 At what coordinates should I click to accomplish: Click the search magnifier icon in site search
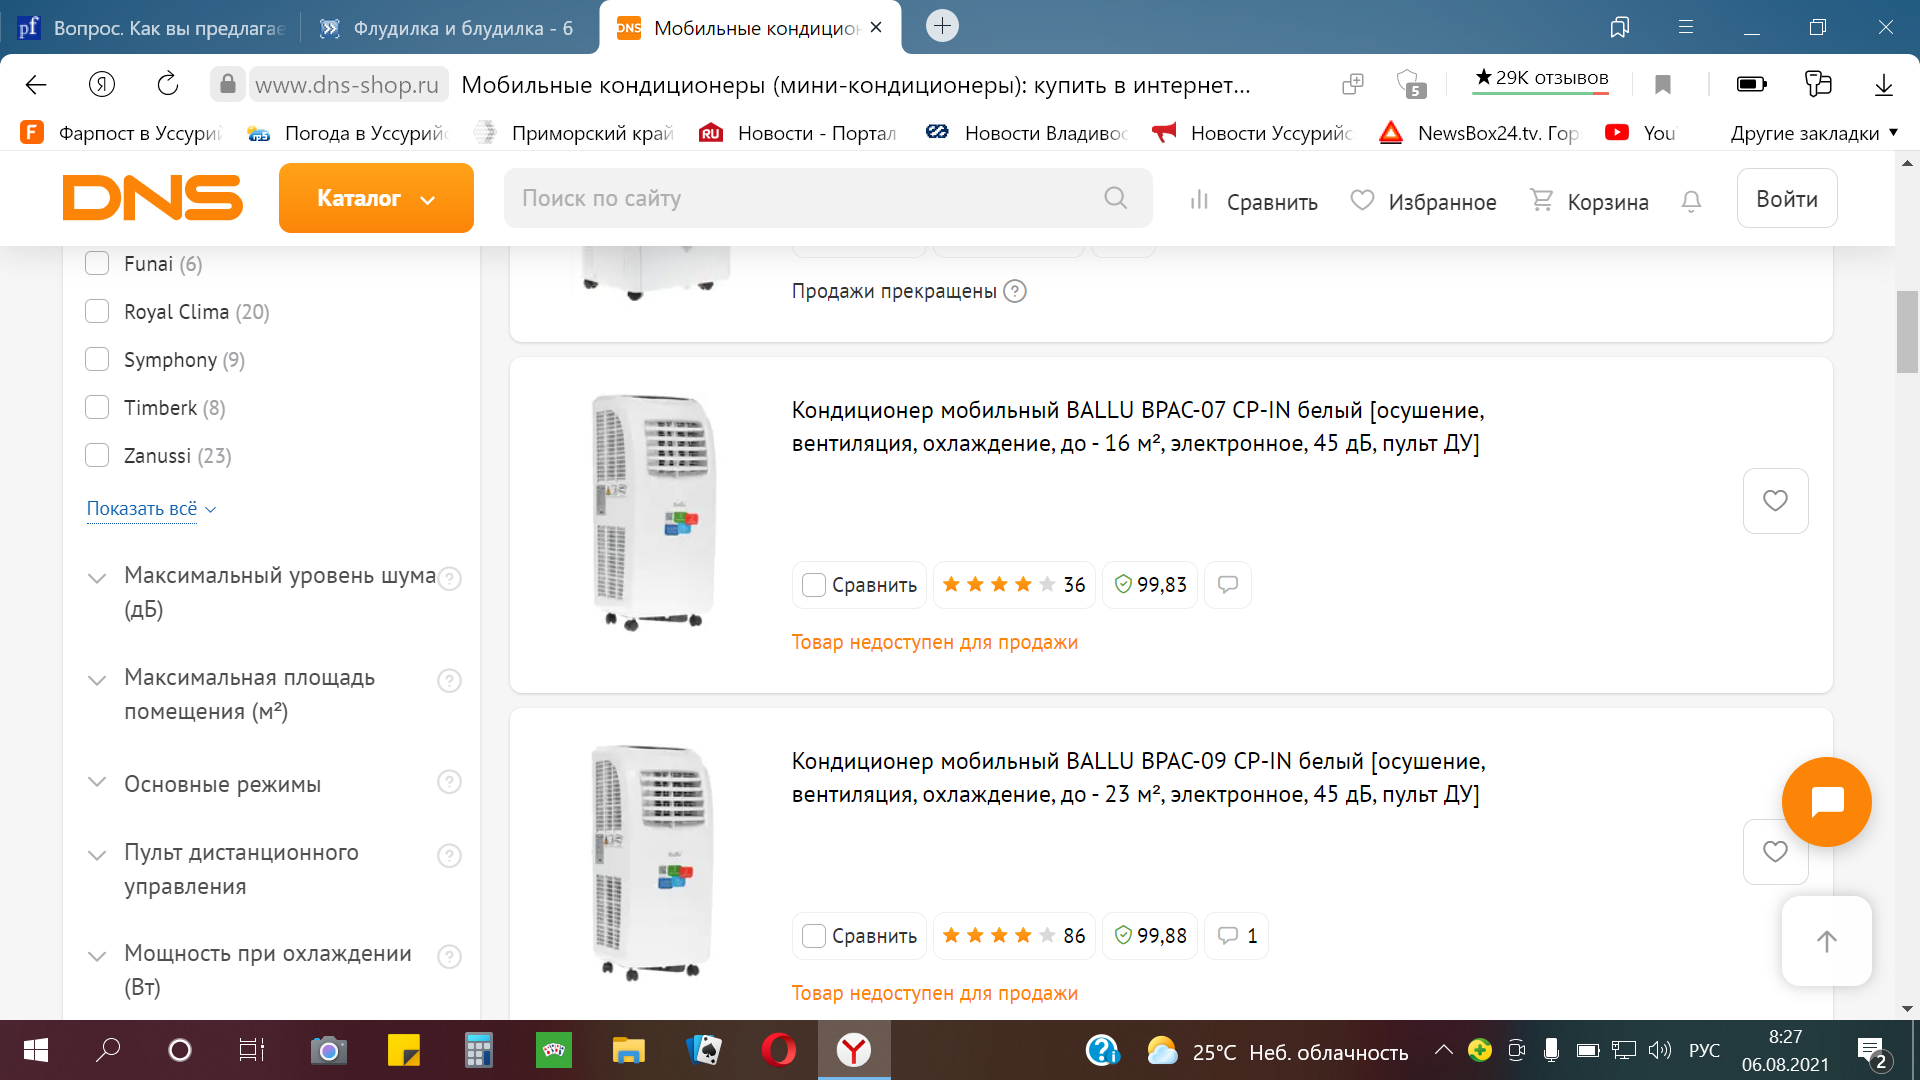tap(1116, 198)
